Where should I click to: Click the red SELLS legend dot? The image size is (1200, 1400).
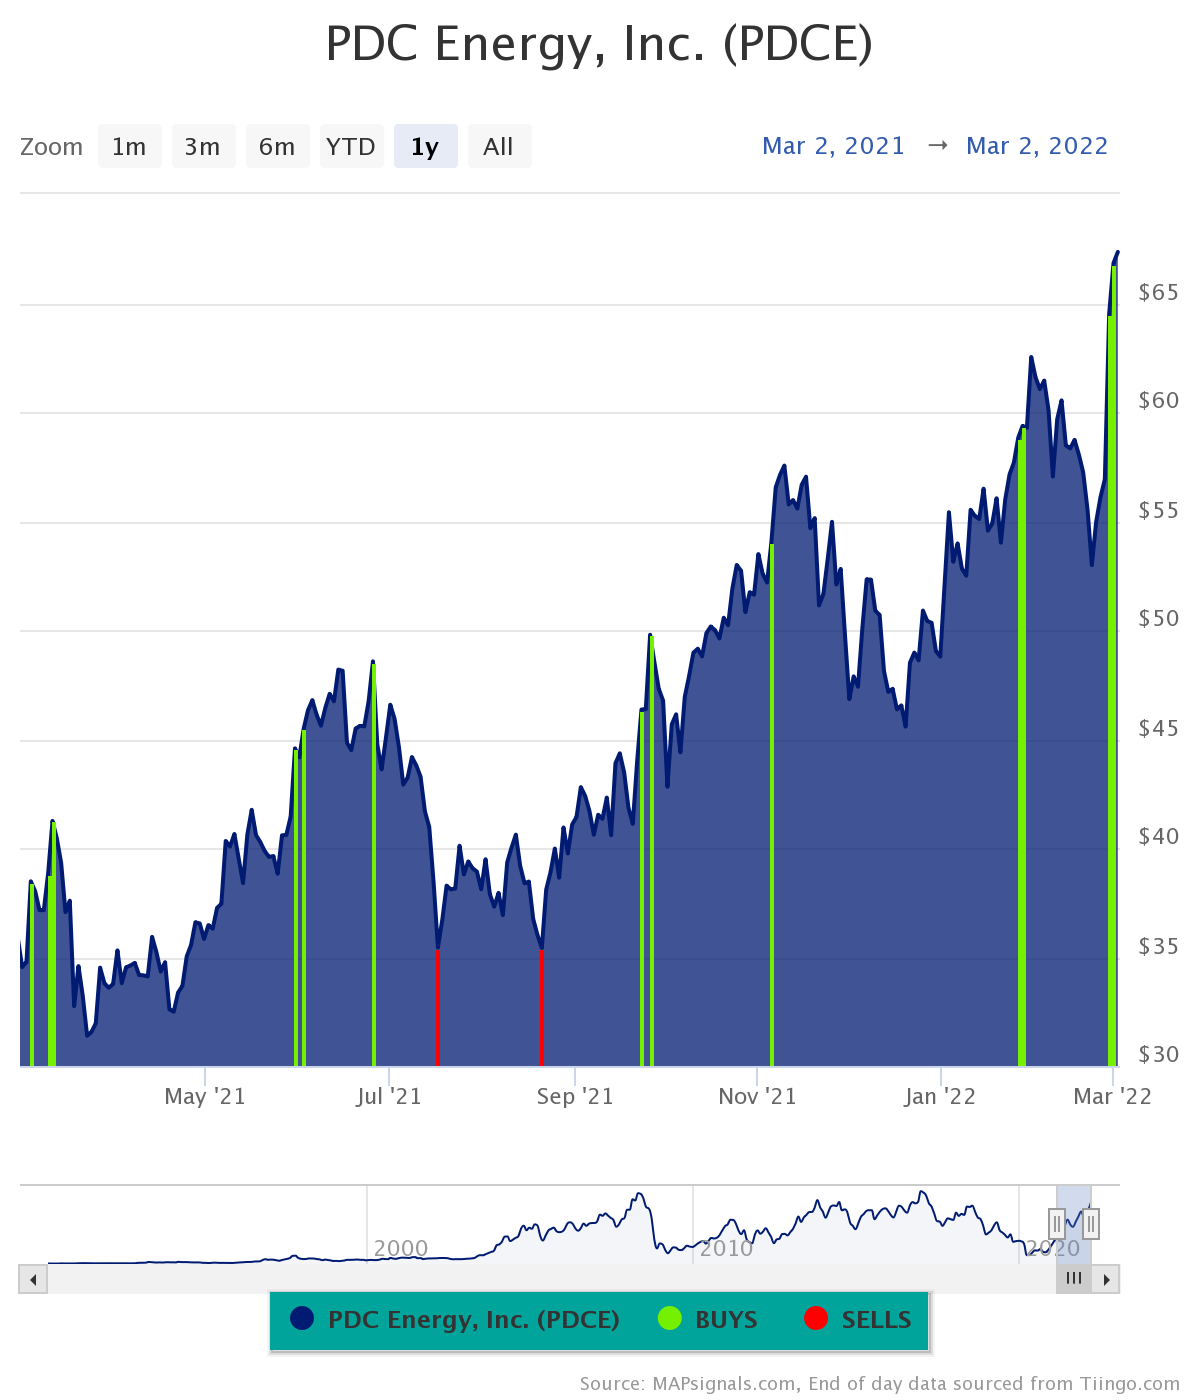[816, 1319]
